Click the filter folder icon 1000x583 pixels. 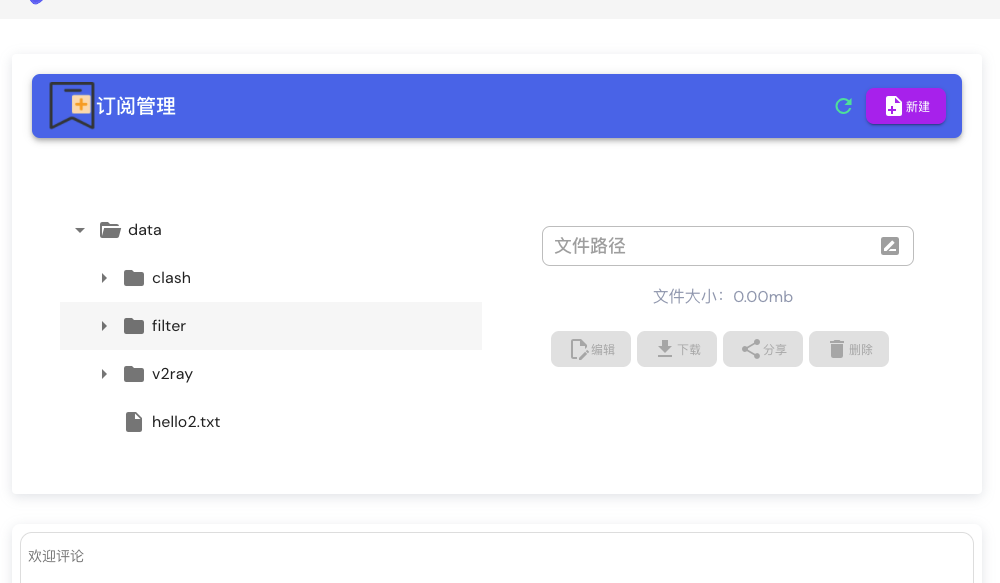(134, 326)
